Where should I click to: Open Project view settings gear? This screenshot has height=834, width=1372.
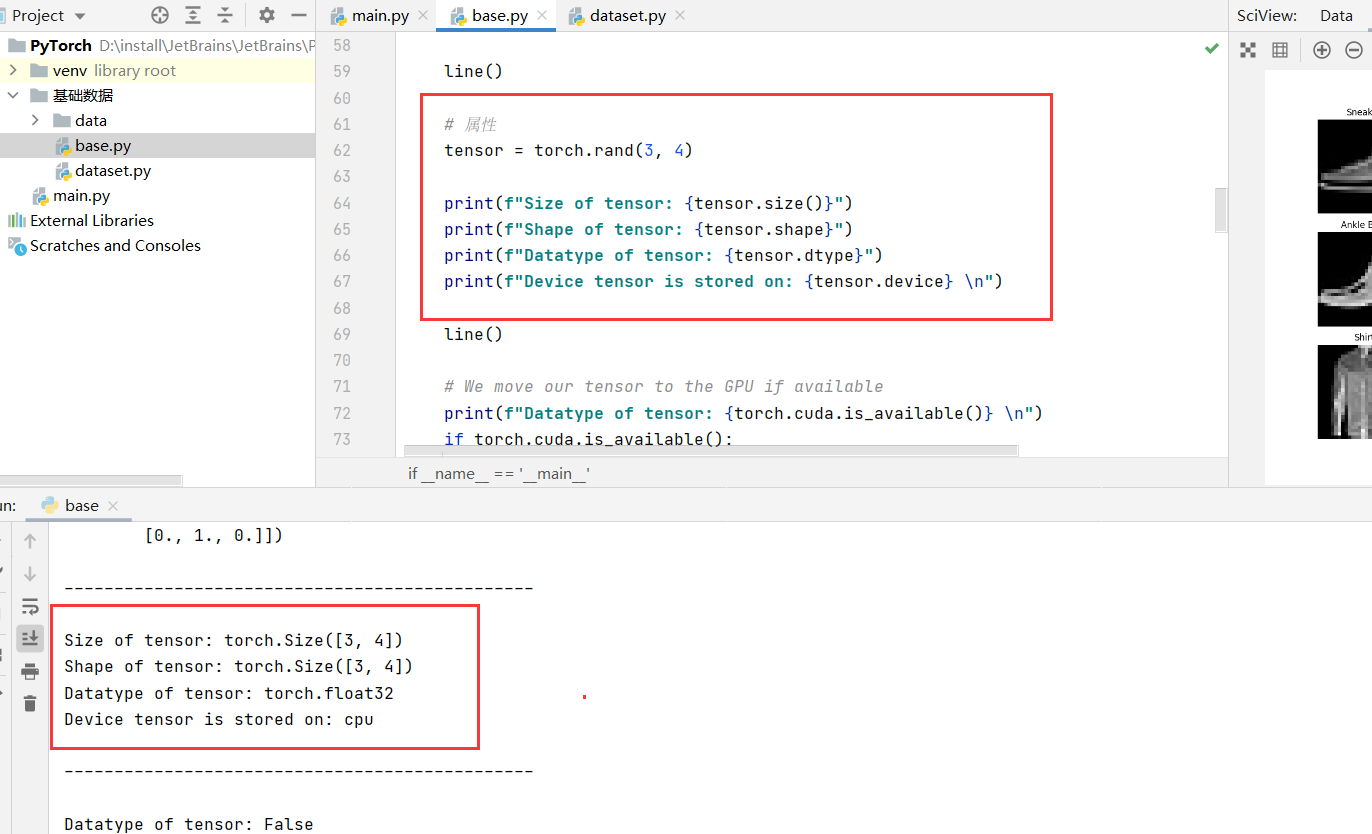[x=265, y=15]
